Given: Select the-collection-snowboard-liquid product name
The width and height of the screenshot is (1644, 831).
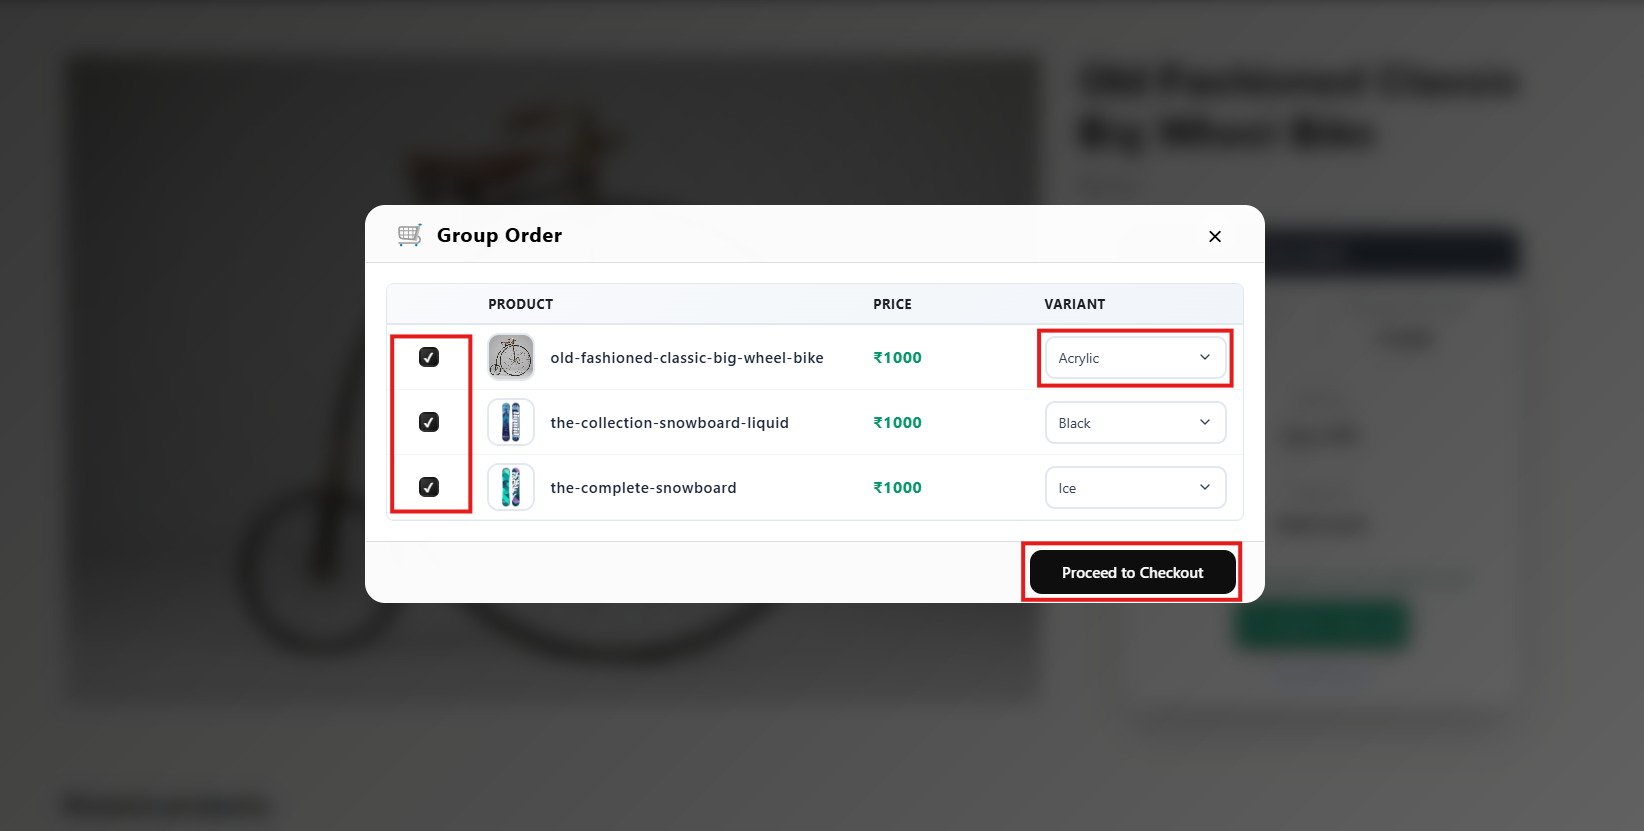Looking at the screenshot, I should [x=669, y=423].
